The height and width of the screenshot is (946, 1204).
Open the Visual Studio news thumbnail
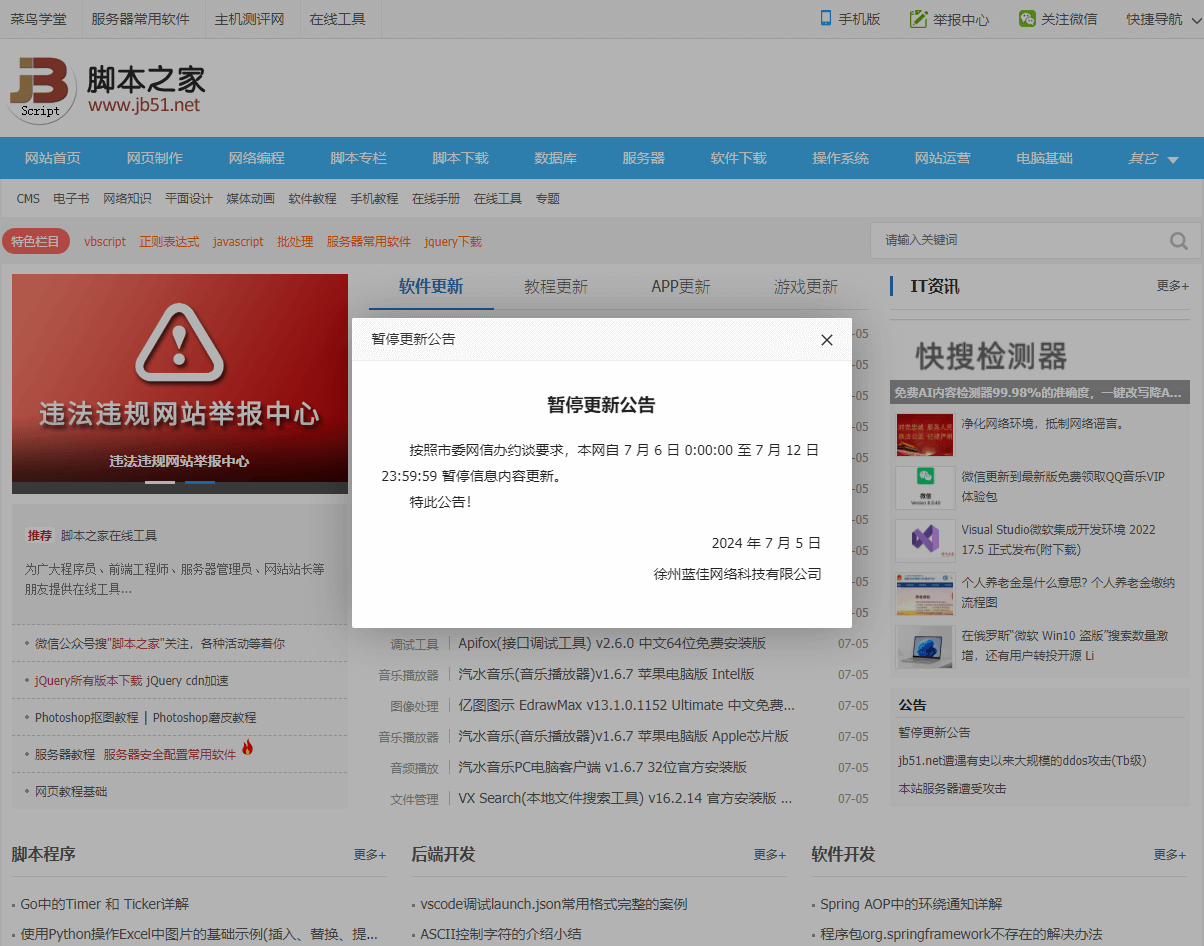[925, 541]
